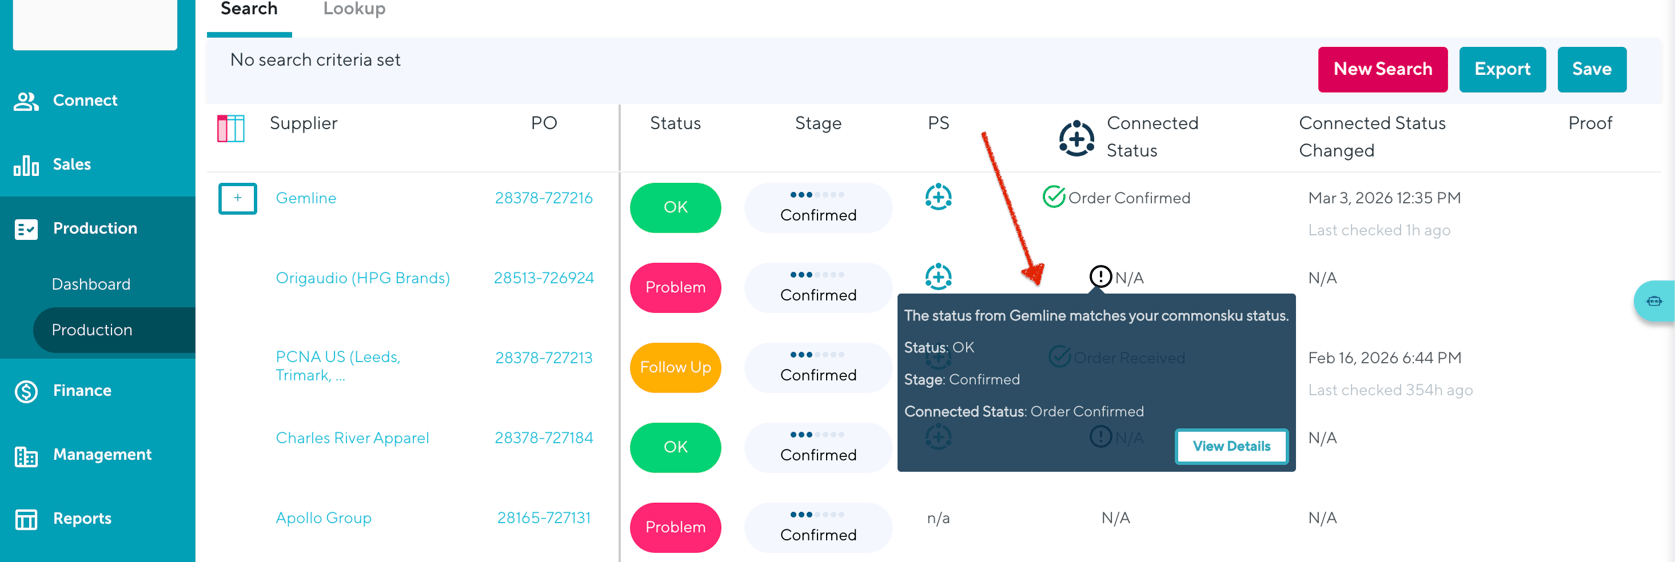Click the 'Feb 16, 2026 6:44 PM' cell

[x=1384, y=358]
